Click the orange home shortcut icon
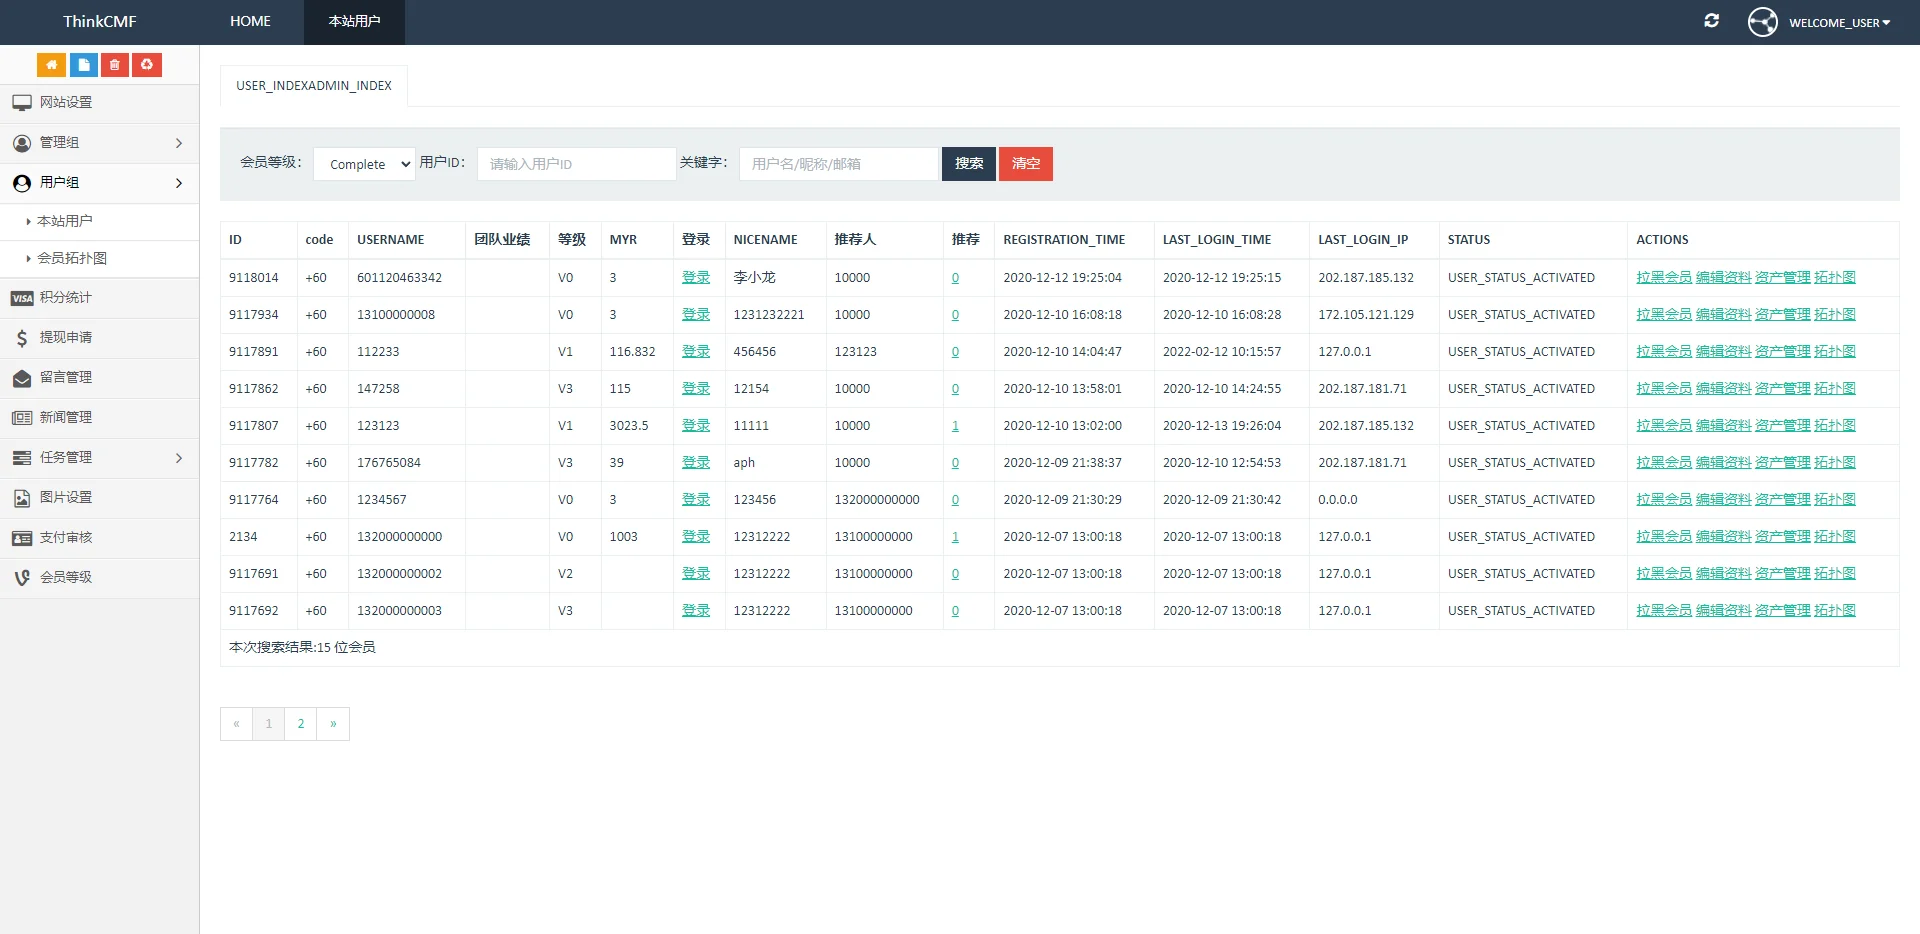1920x934 pixels. coord(51,65)
